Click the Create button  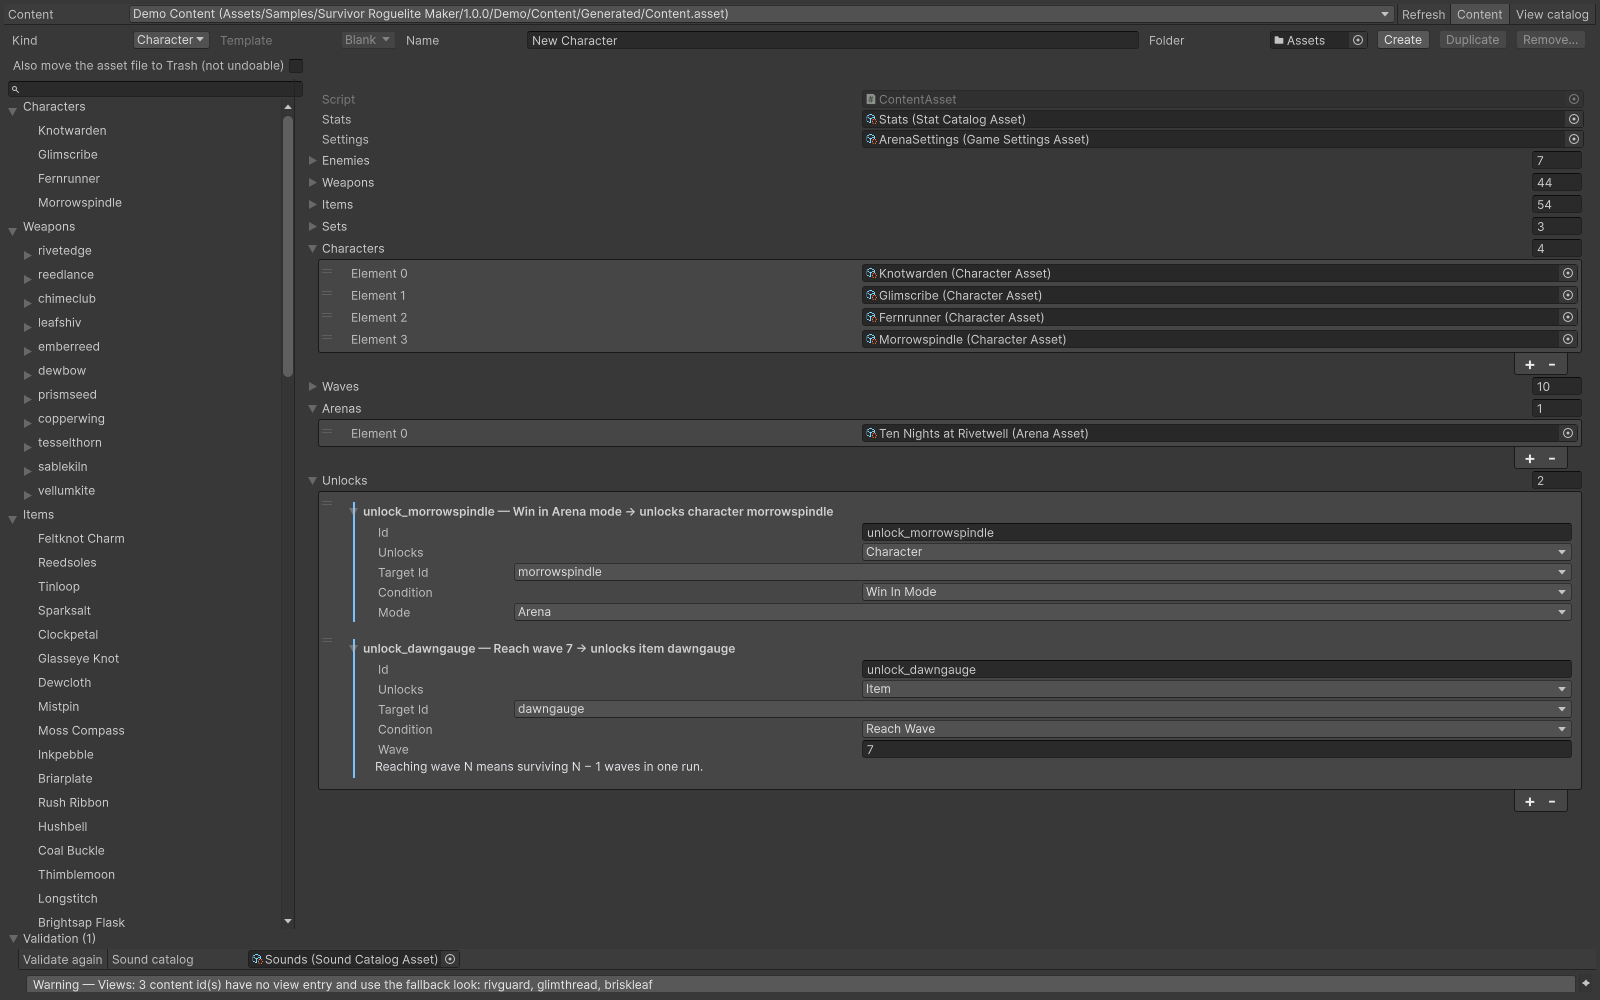click(1402, 40)
